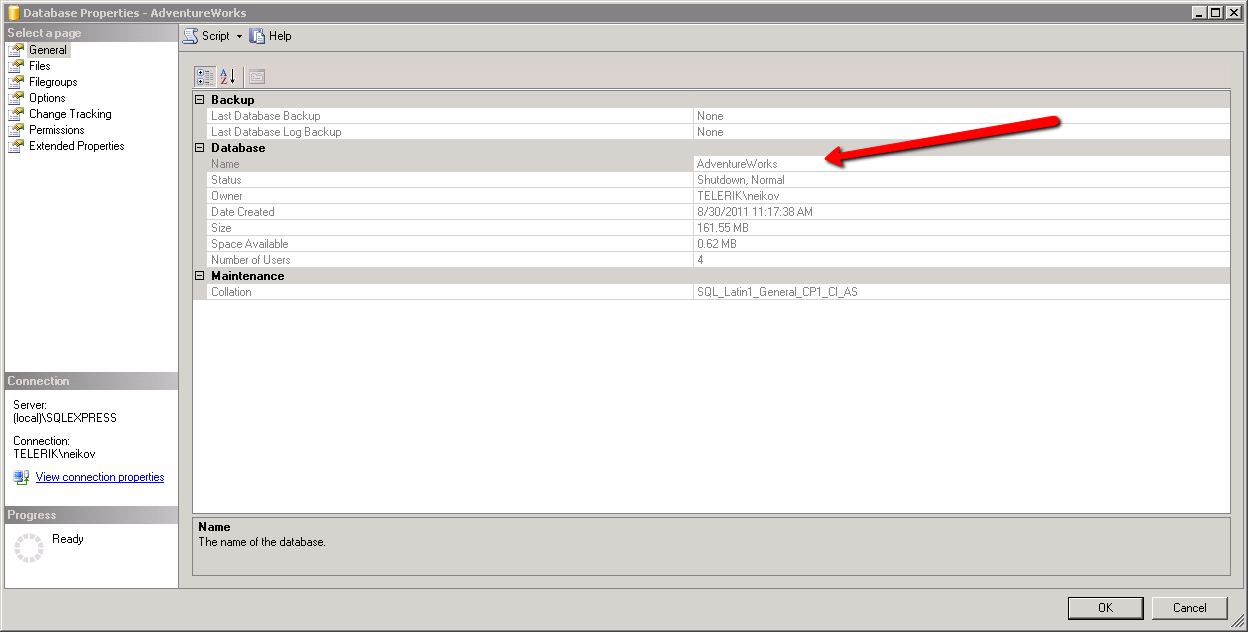Click the Filegroups page icon
The width and height of the screenshot is (1248, 632).
coord(15,82)
